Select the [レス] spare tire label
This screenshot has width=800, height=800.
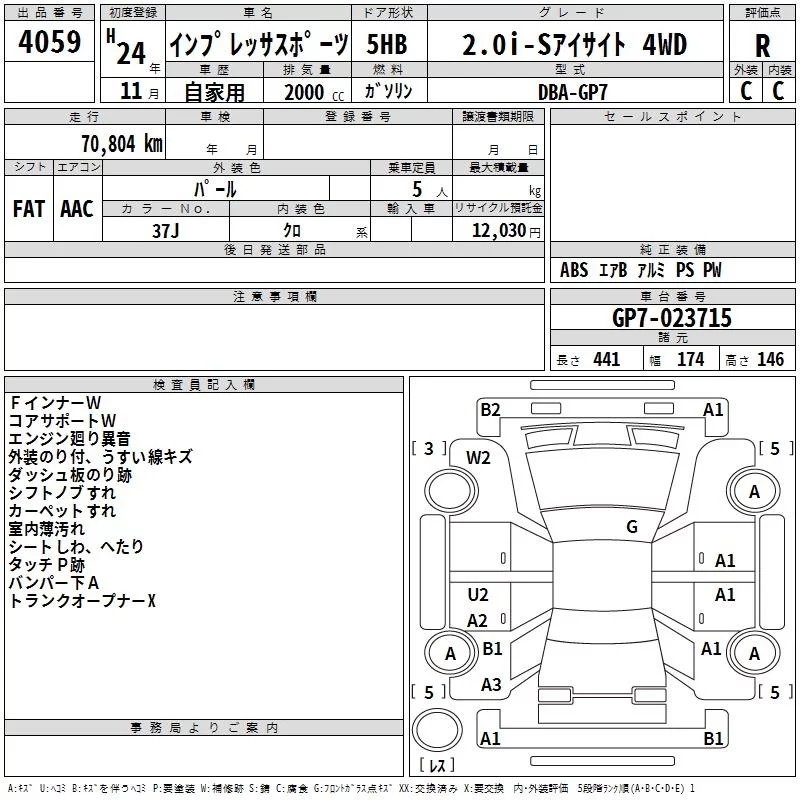(x=437, y=765)
